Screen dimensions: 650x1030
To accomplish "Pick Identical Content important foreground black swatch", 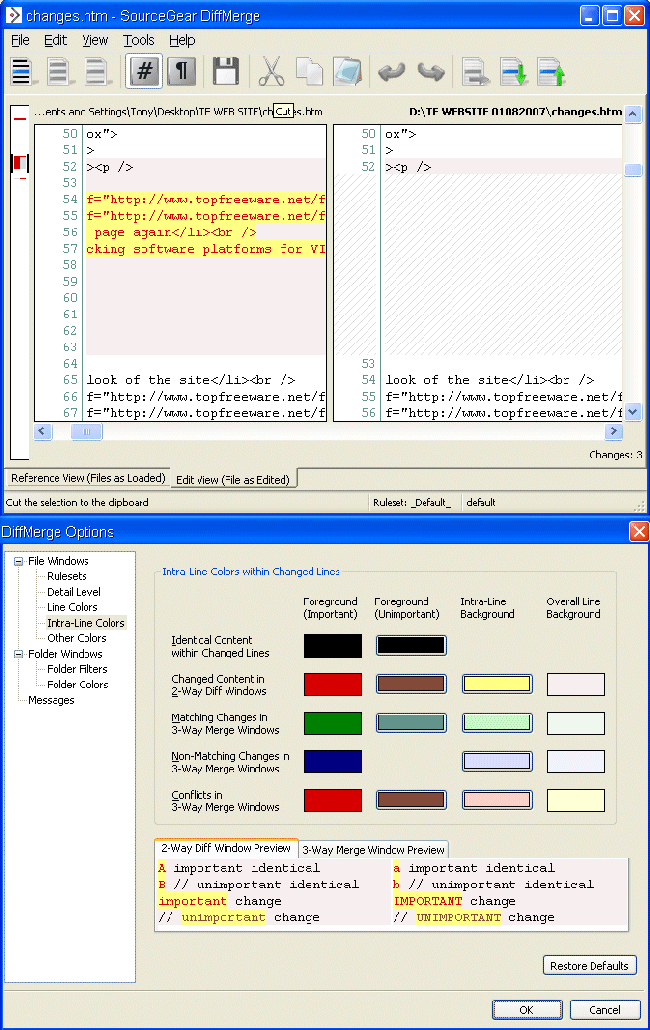I will (333, 646).
